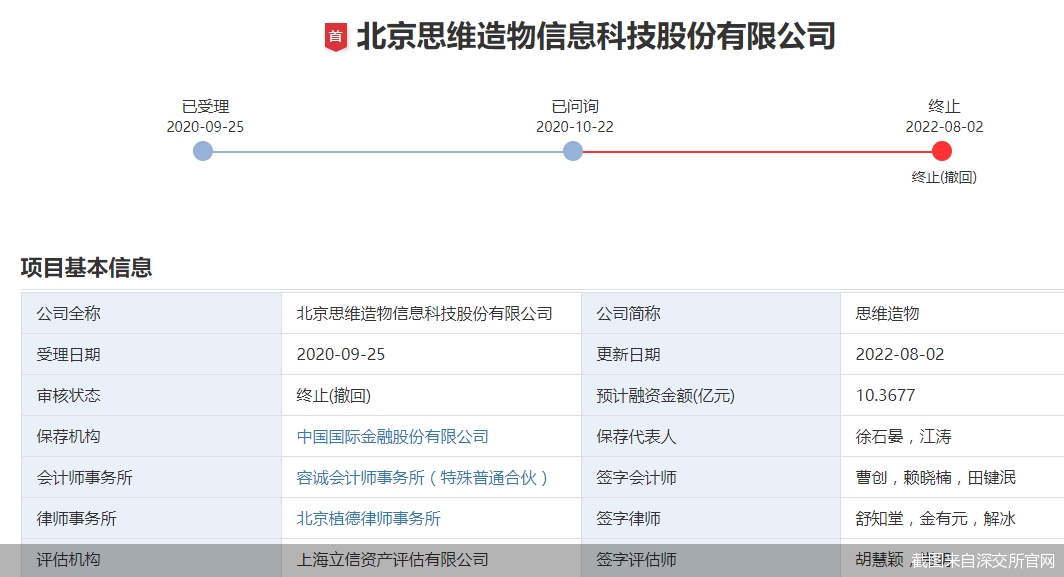1064x577 pixels.
Task: Click the red 首 badge icon beside company title
Action: [335, 37]
